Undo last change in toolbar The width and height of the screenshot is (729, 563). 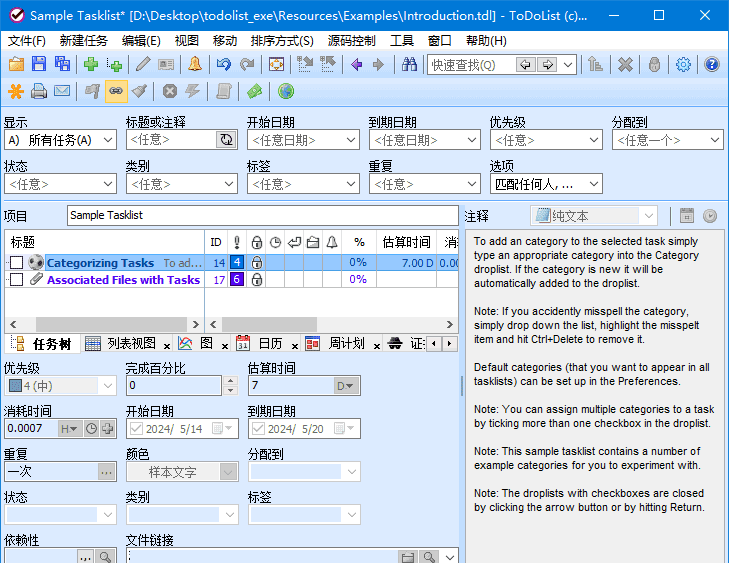[x=224, y=64]
